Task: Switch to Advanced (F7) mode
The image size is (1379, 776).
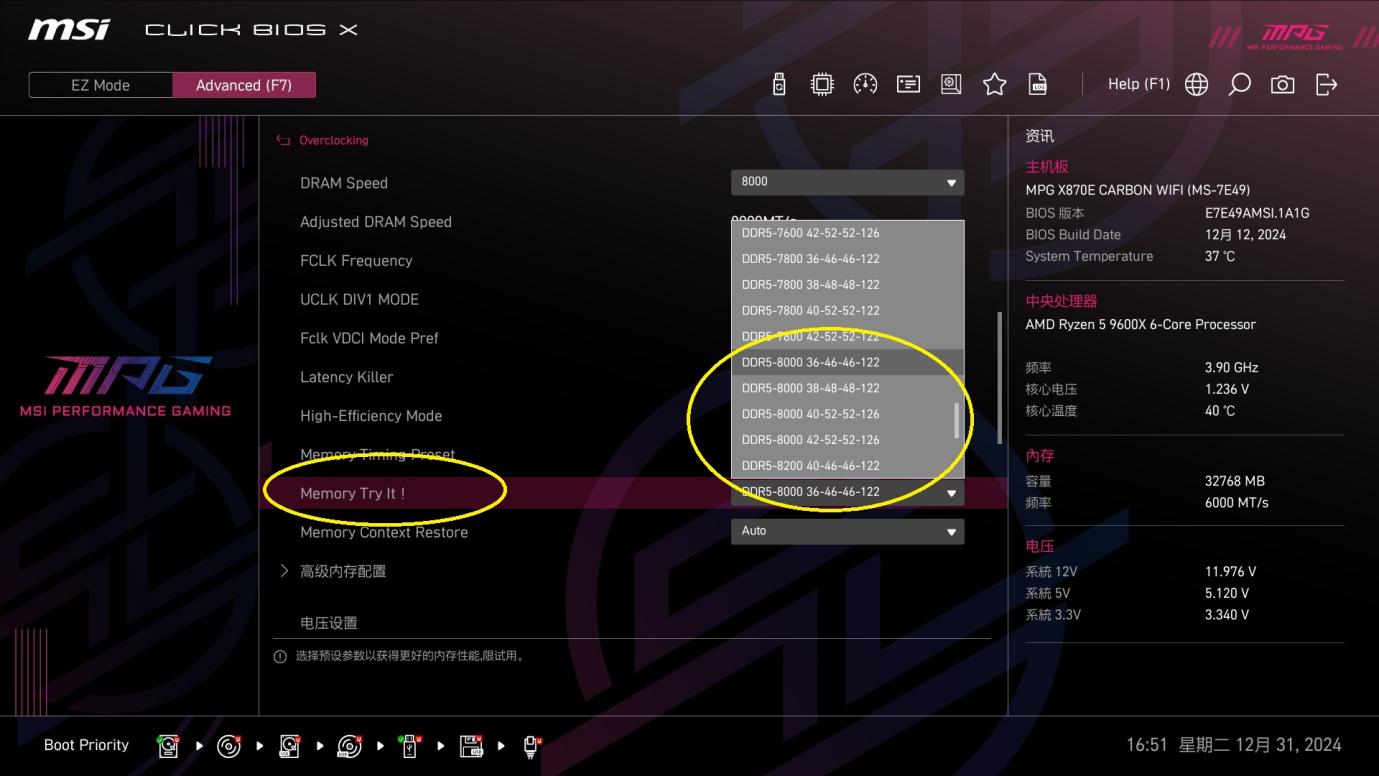Action: 244,85
